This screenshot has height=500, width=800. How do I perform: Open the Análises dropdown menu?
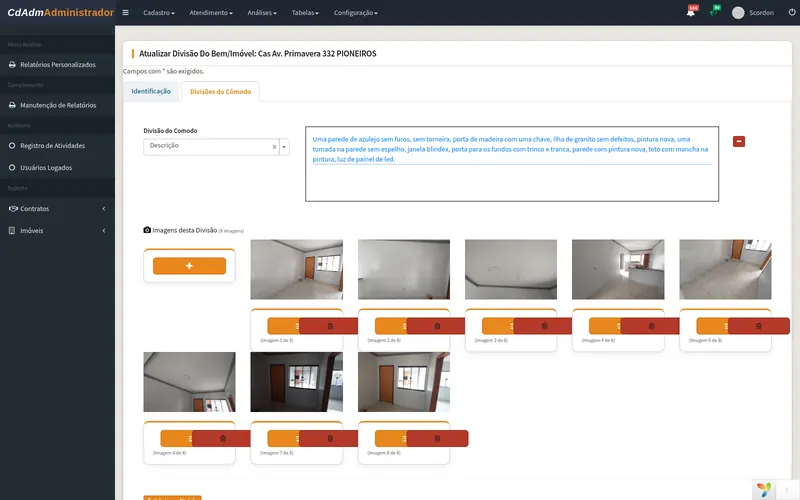262,13
